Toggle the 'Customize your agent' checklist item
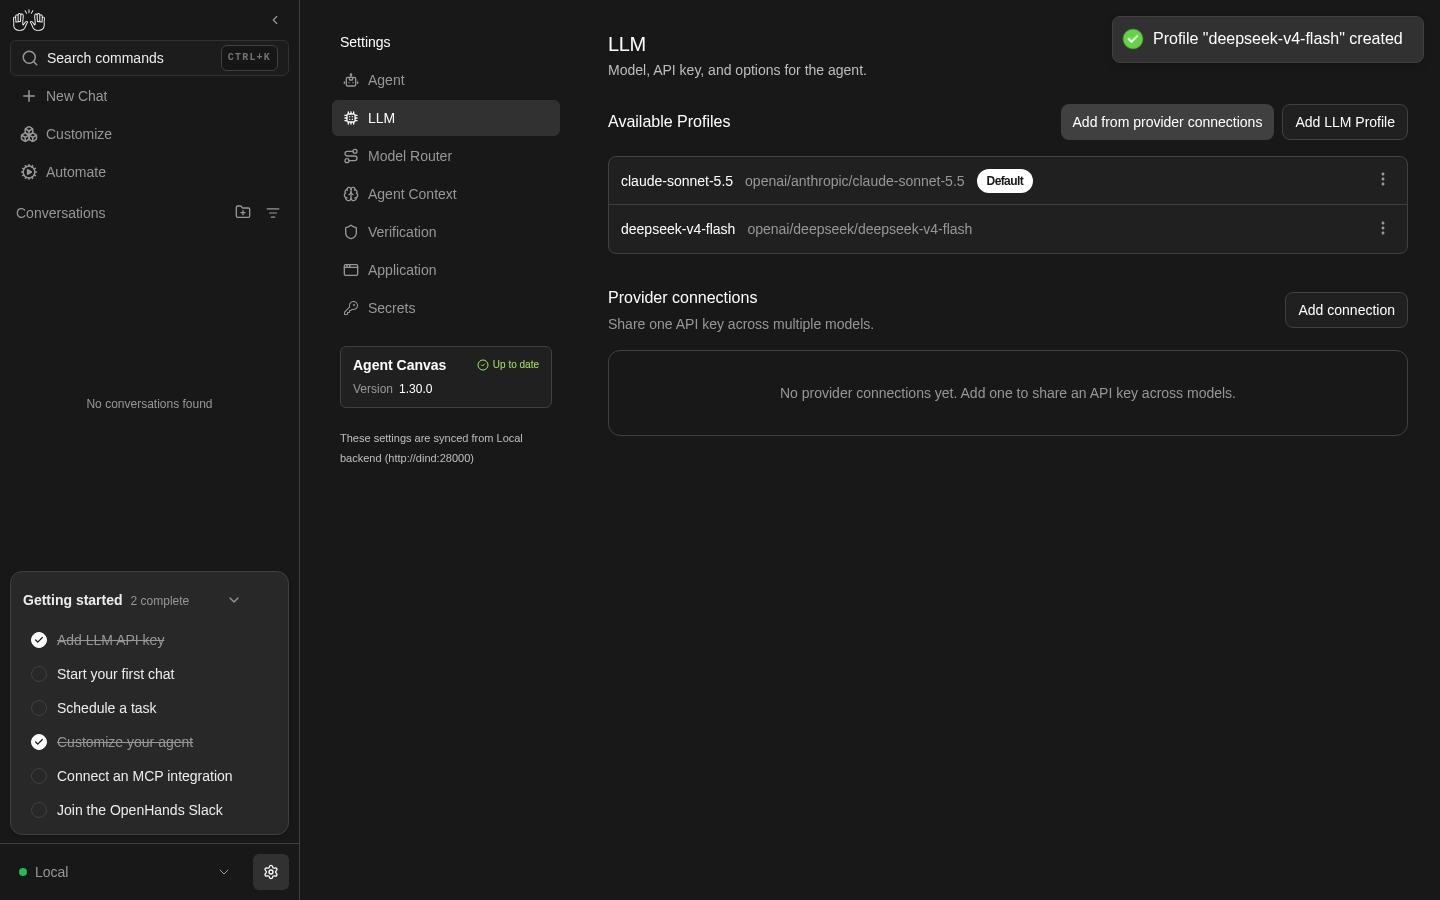 pyautogui.click(x=39, y=742)
